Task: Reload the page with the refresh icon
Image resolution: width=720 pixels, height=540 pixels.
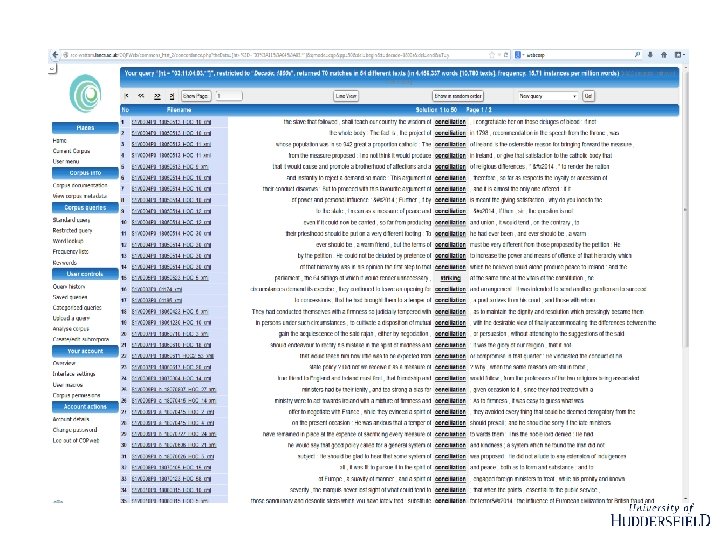Action: tap(506, 55)
